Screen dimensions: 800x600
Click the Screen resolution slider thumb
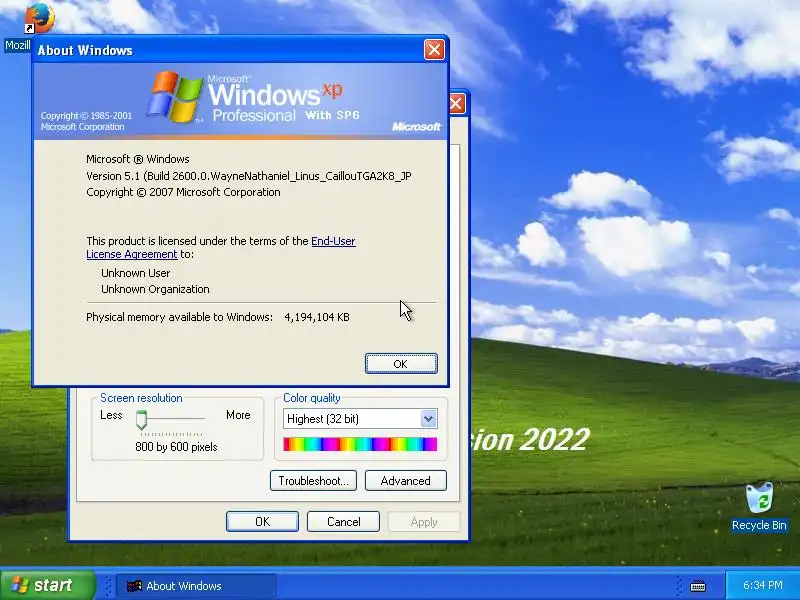[141, 419]
